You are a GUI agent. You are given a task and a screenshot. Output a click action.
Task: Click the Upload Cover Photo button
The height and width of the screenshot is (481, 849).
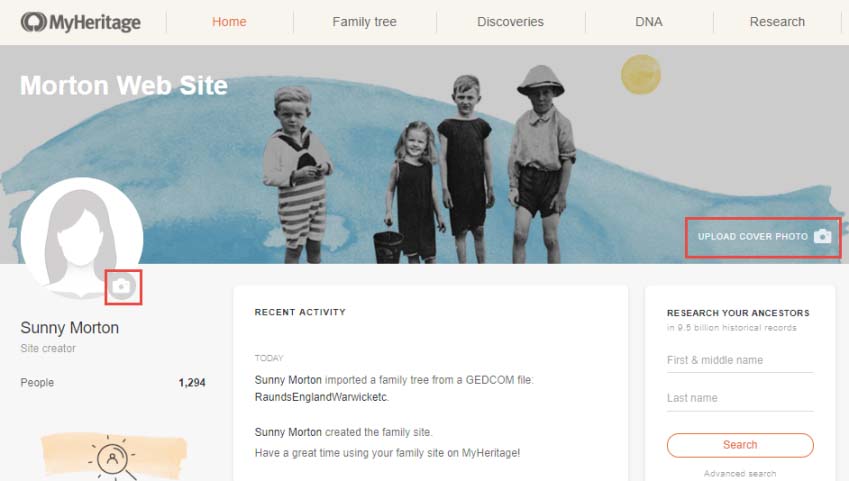click(x=763, y=237)
